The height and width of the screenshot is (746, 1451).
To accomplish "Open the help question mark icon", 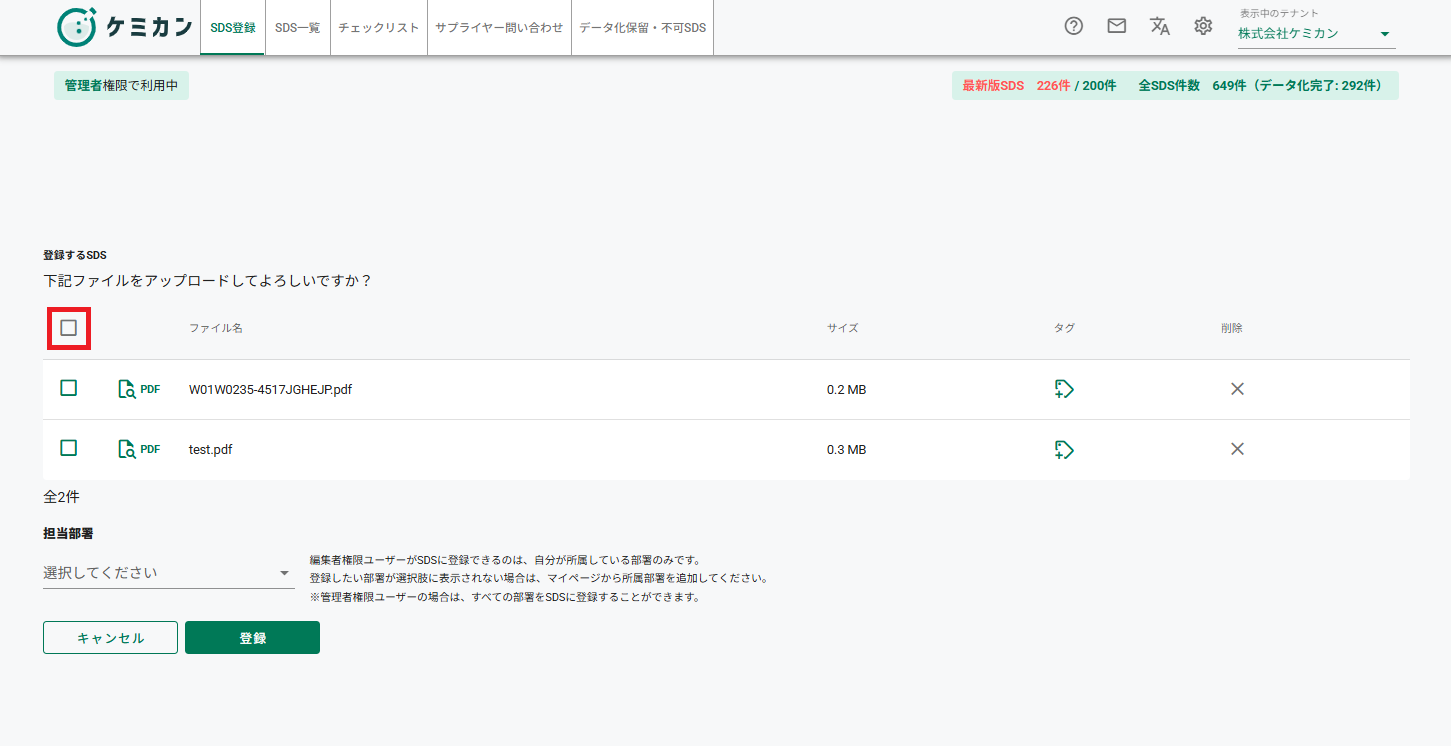I will (x=1073, y=27).
